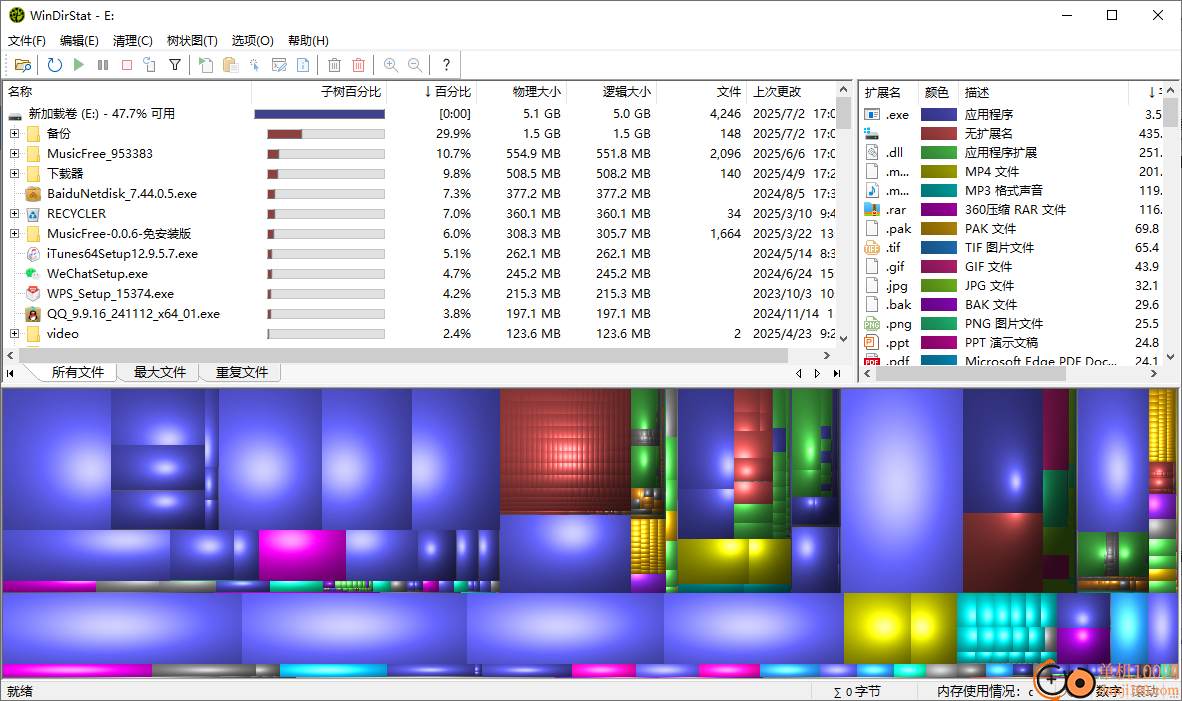Click the command prompt here icon
This screenshot has height=701, width=1182.
[279, 65]
